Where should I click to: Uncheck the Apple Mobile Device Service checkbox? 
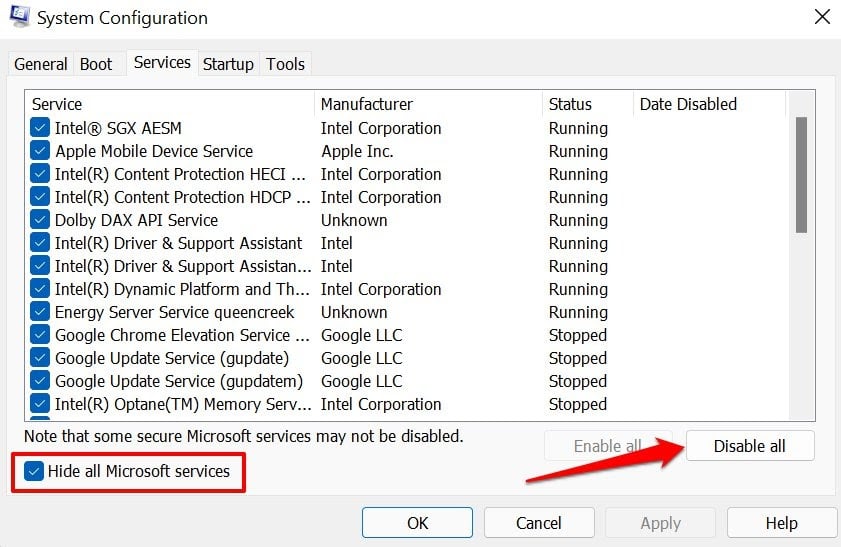(40, 151)
